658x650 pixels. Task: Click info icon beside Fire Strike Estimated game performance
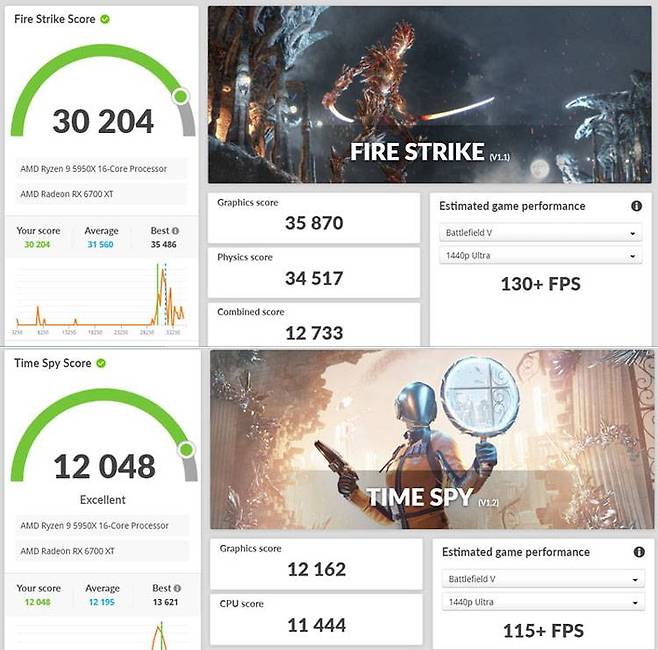point(636,206)
